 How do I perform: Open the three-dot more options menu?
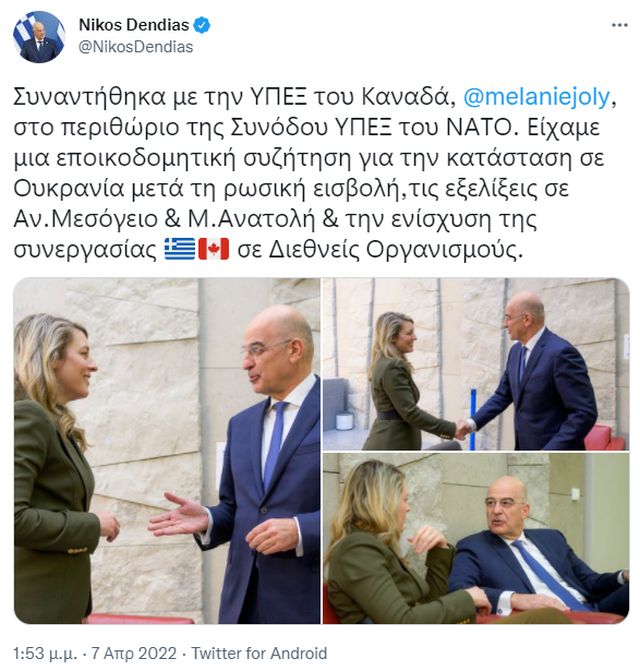point(619,25)
